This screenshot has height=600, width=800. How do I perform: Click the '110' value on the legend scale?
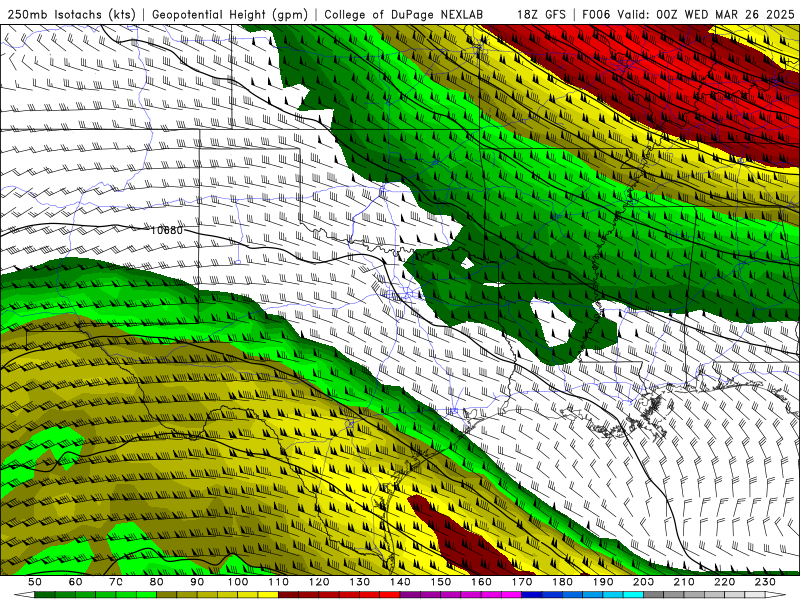279,582
